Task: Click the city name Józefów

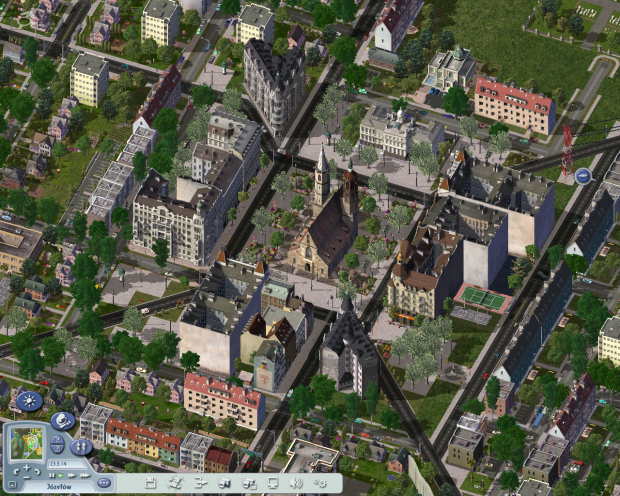Action: tap(59, 487)
